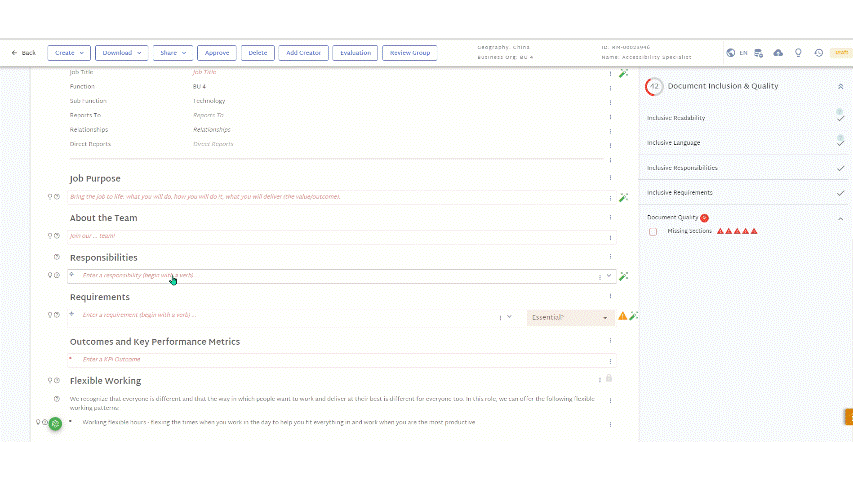This screenshot has height=480, width=853.
Task: Open the version history clock icon
Action: [819, 53]
